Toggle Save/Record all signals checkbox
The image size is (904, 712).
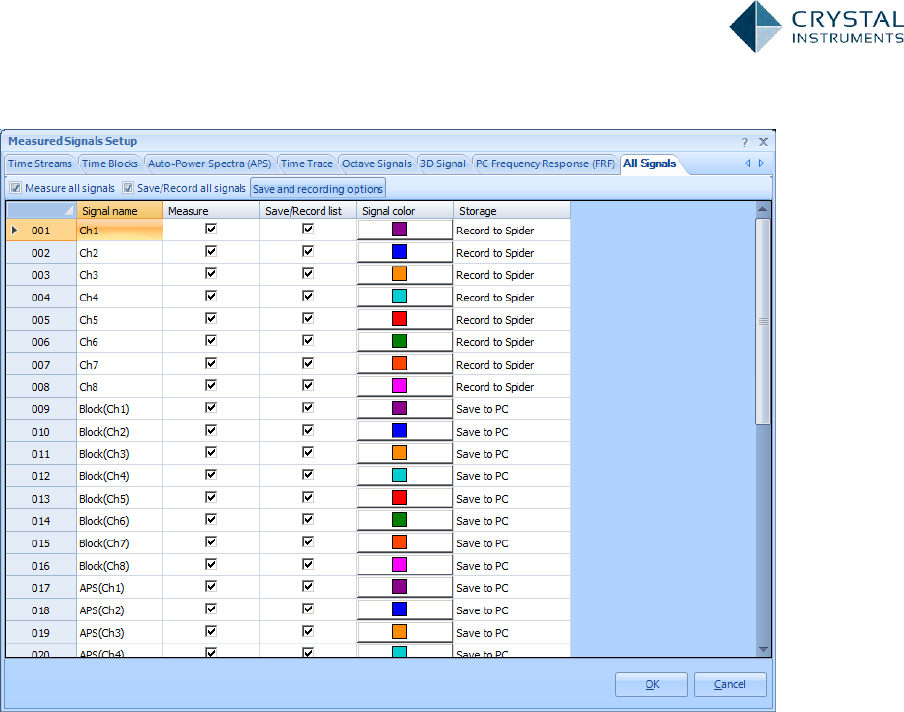click(128, 188)
